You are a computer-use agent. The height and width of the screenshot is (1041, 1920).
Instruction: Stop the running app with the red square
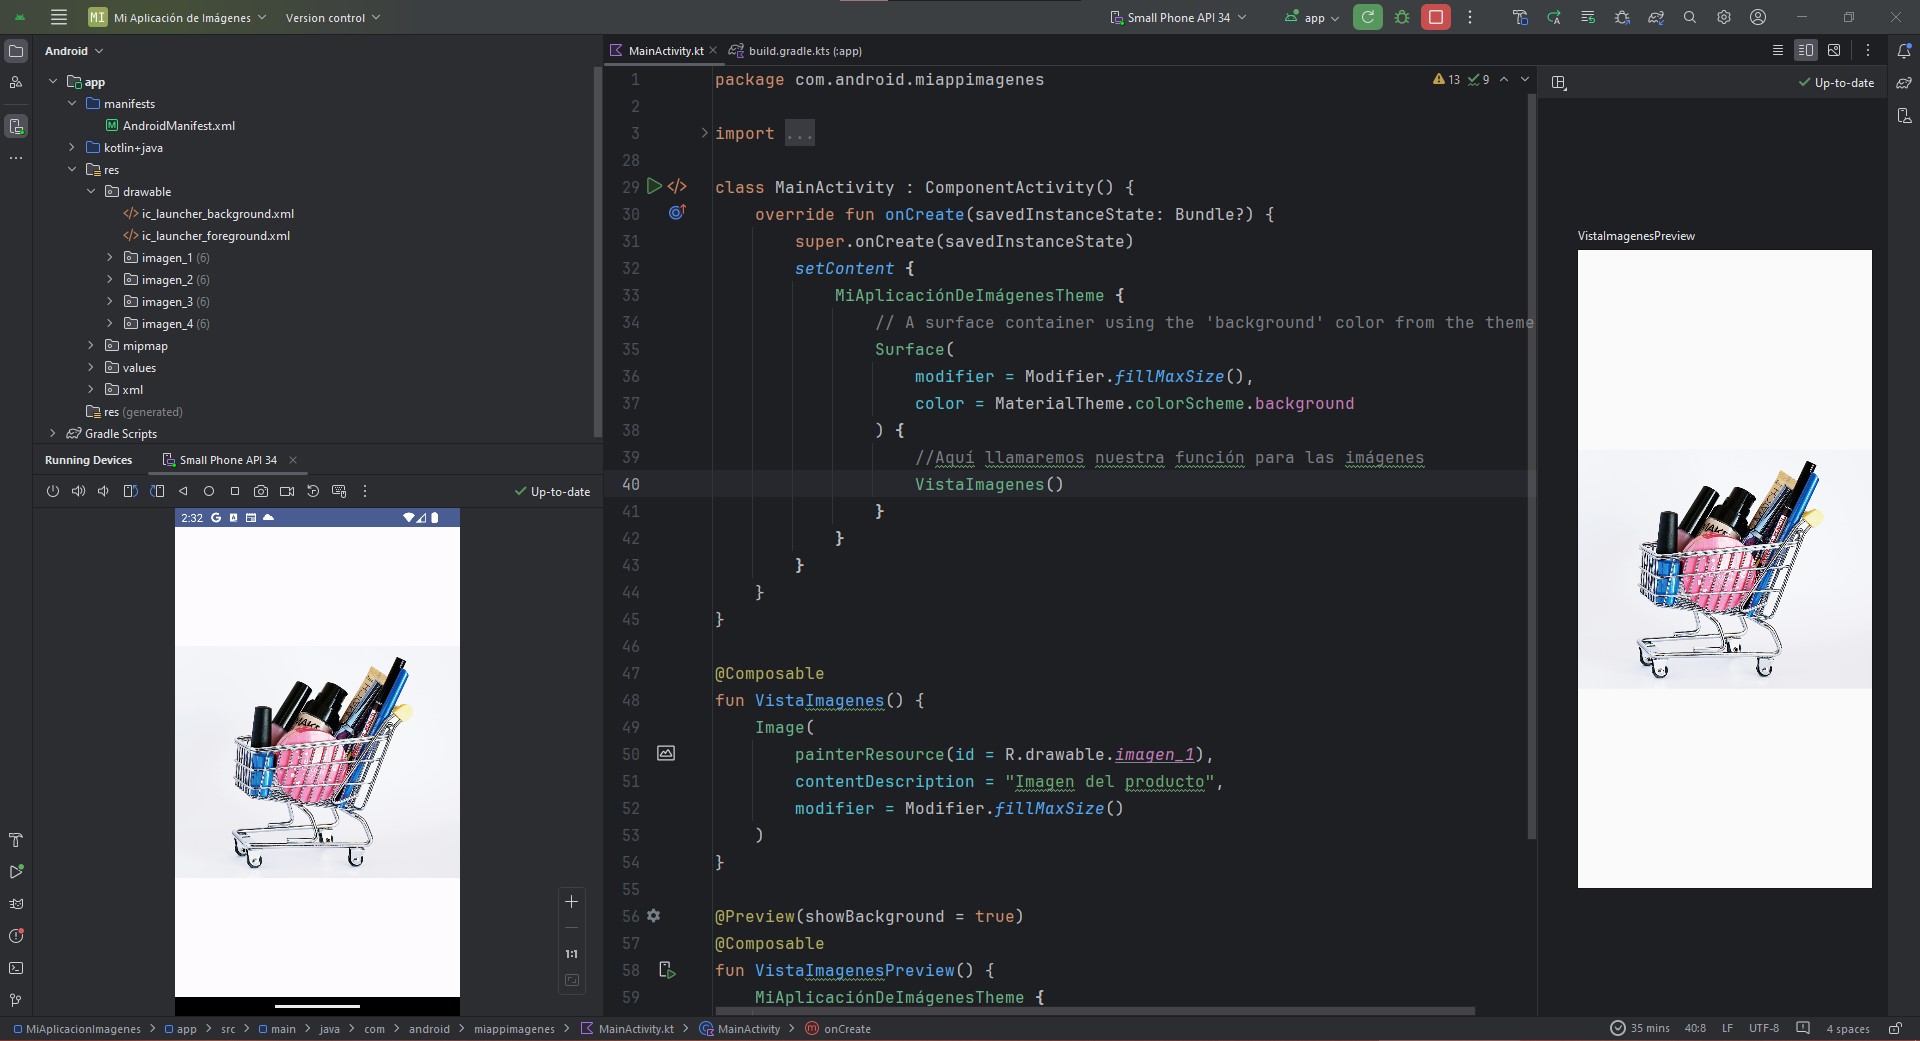tap(1435, 17)
